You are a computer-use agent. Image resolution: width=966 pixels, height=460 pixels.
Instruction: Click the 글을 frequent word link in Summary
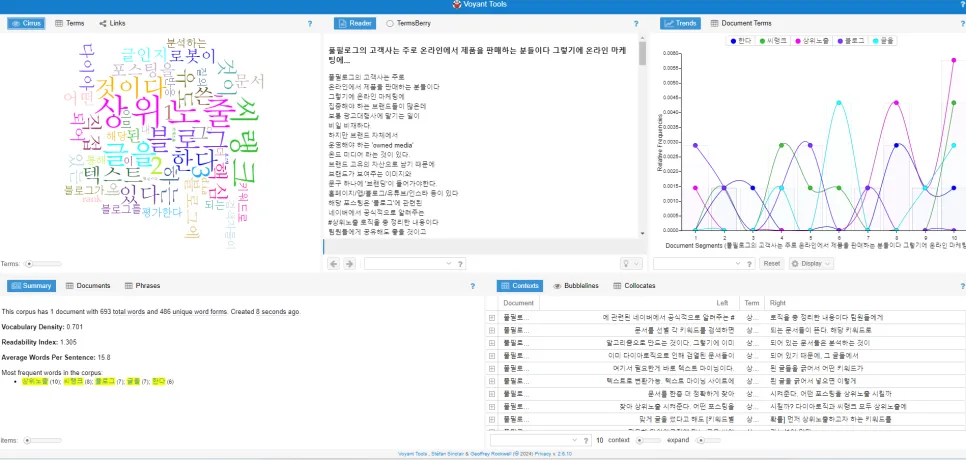(133, 382)
